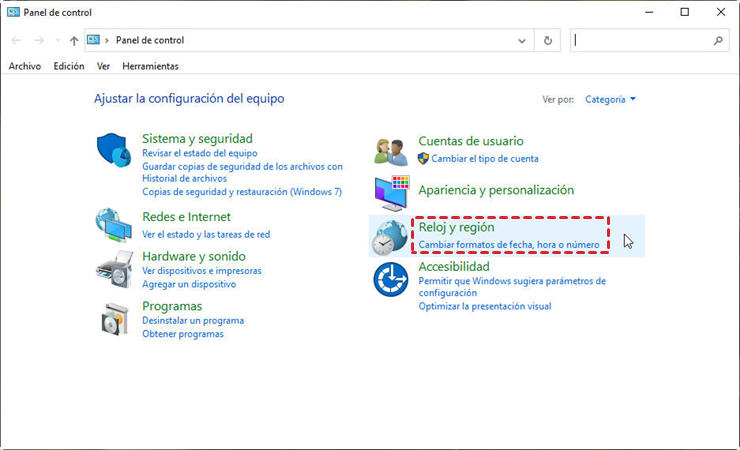Open the Ver menu
The height and width of the screenshot is (450, 740).
tap(103, 67)
